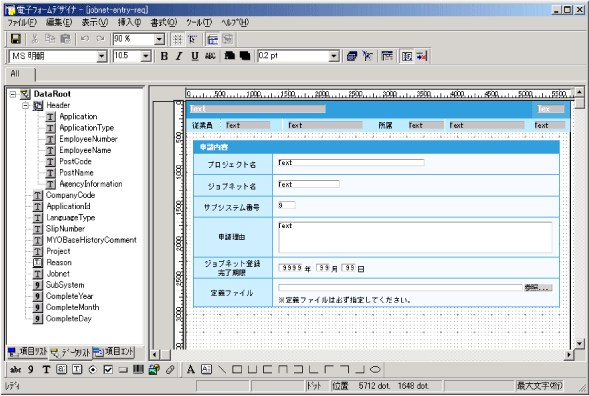This screenshot has height=396, width=589.
Task: Switch to データリスト bottom tab
Action: (x=71, y=352)
